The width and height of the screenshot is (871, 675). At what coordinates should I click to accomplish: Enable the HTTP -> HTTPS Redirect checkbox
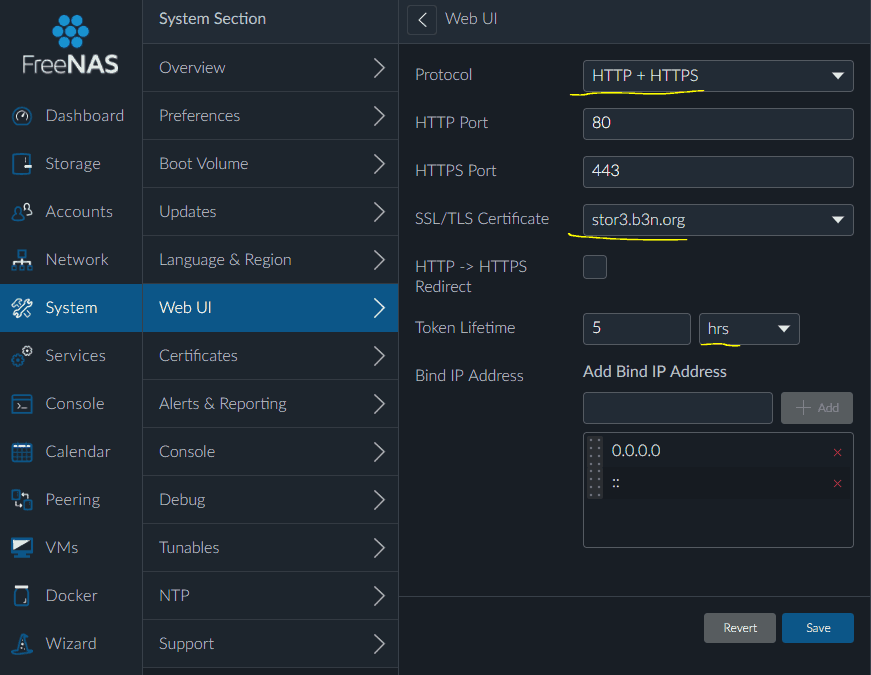594,267
